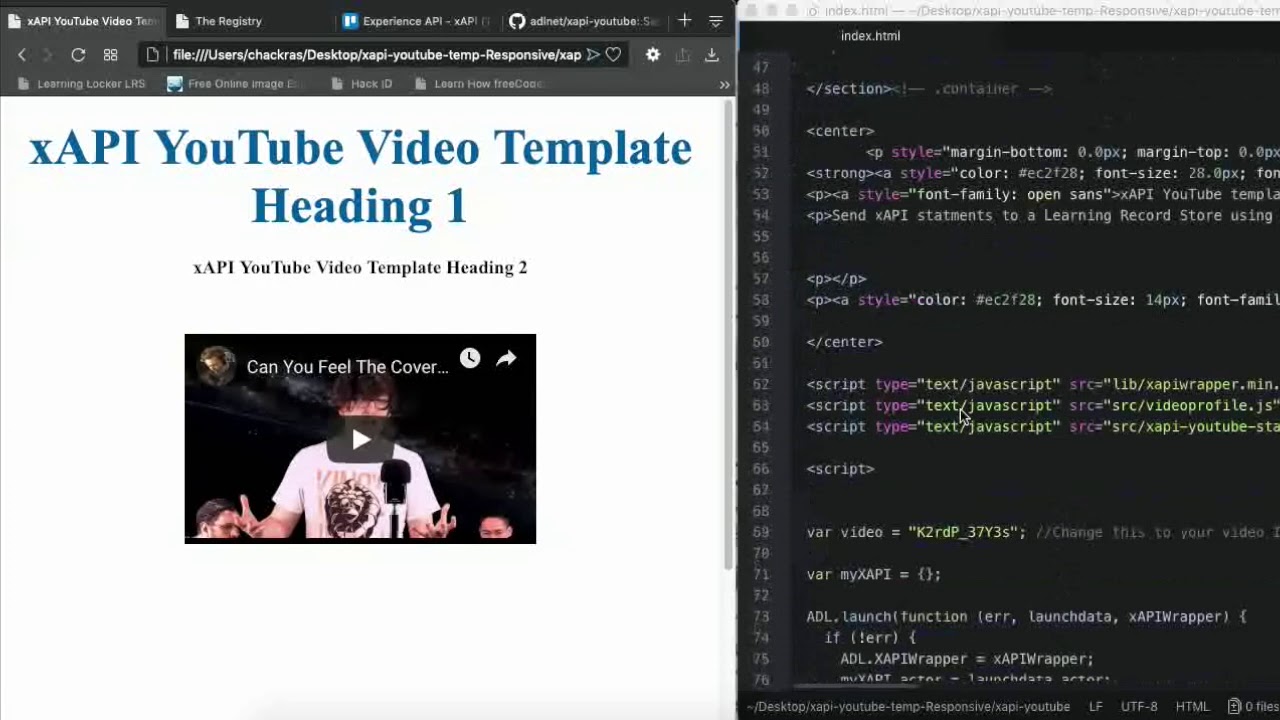Open the speed dial grid

click(110, 55)
